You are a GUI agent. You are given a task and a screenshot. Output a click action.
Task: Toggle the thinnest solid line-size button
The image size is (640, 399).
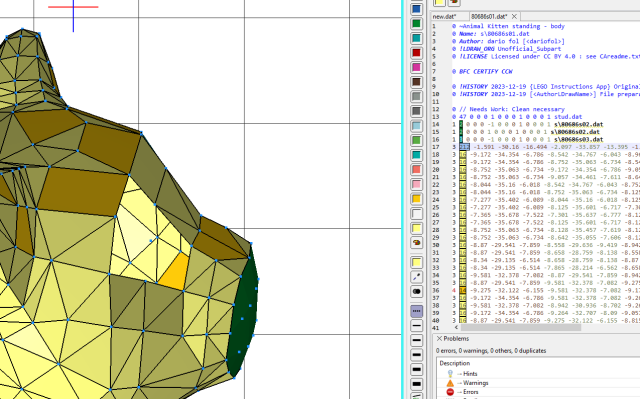(416, 326)
